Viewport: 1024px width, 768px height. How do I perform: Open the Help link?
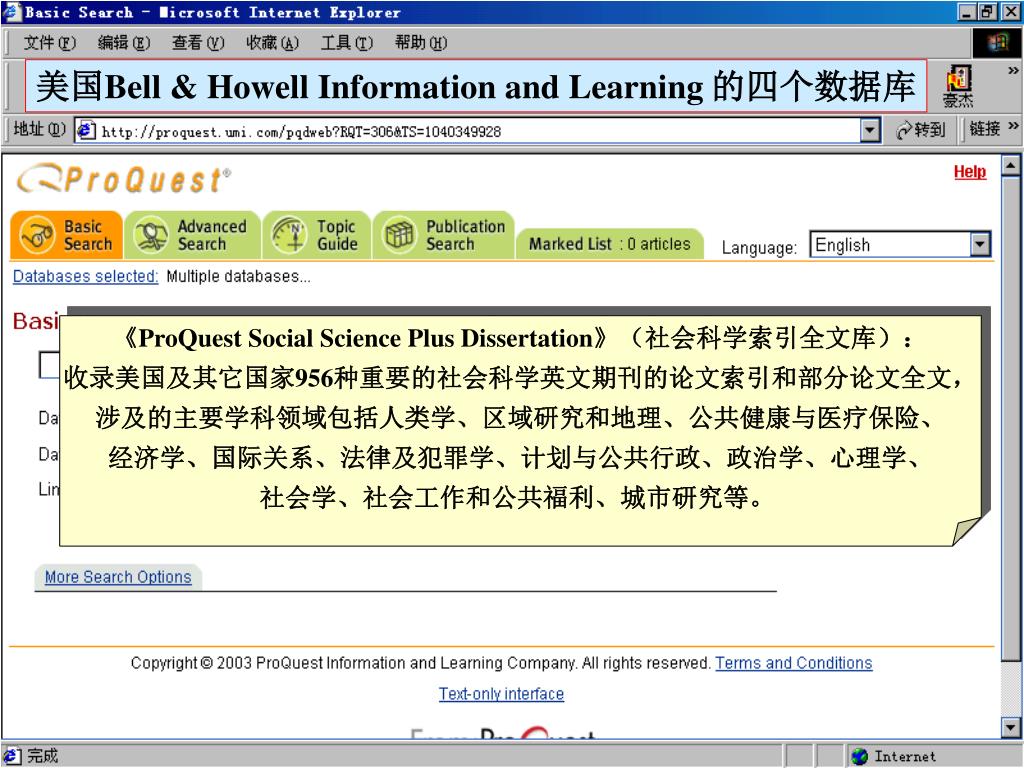pyautogui.click(x=970, y=172)
